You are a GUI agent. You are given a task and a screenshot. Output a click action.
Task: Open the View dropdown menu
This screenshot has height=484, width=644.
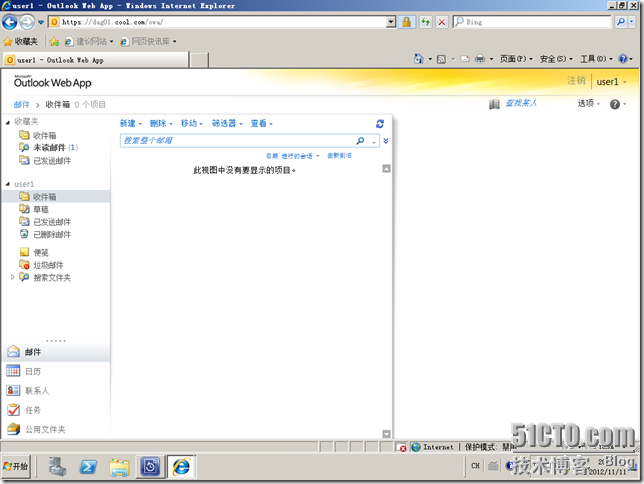(262, 123)
